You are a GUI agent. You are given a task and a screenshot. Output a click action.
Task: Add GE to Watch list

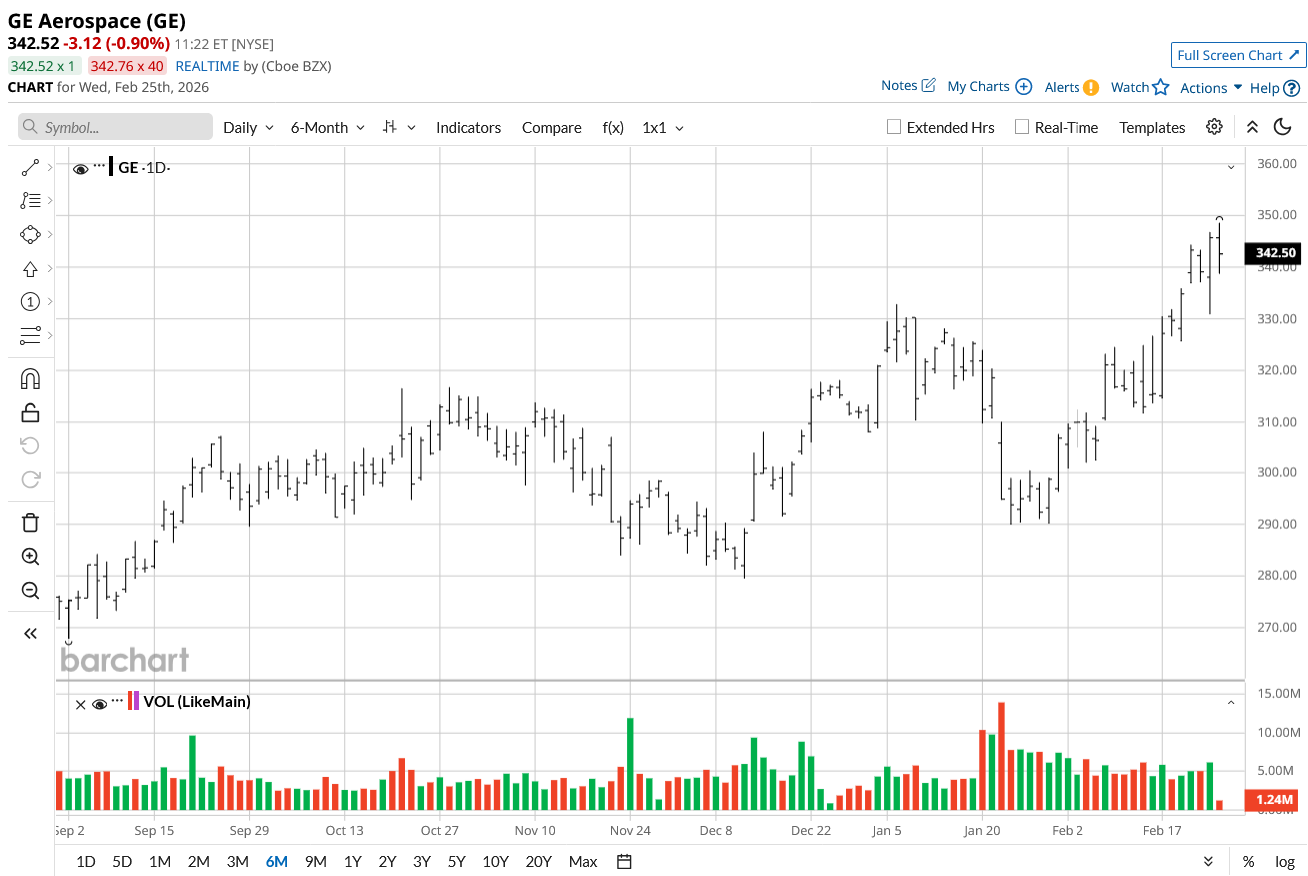1140,87
